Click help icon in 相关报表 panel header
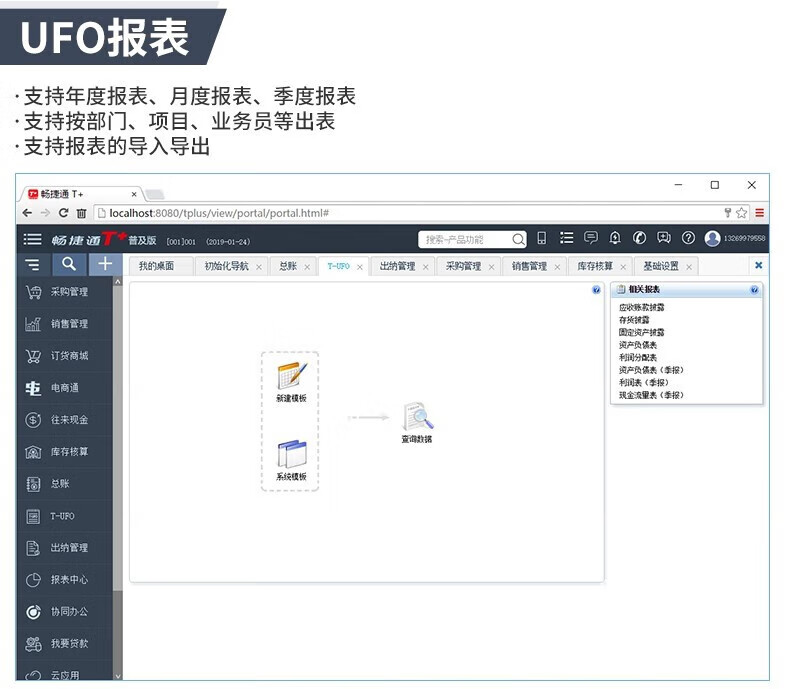Image resolution: width=790 pixels, height=689 pixels. click(754, 290)
